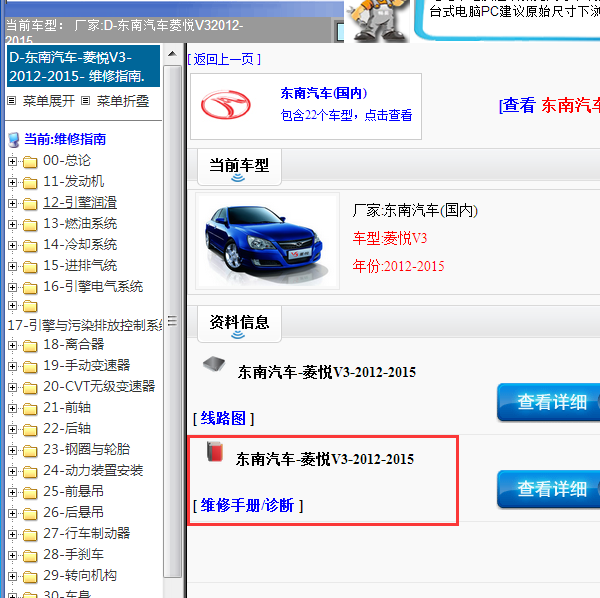Image resolution: width=600 pixels, height=598 pixels.
Task: Click the 当前:维修指南 heading
Action: pyautogui.click(x=65, y=139)
